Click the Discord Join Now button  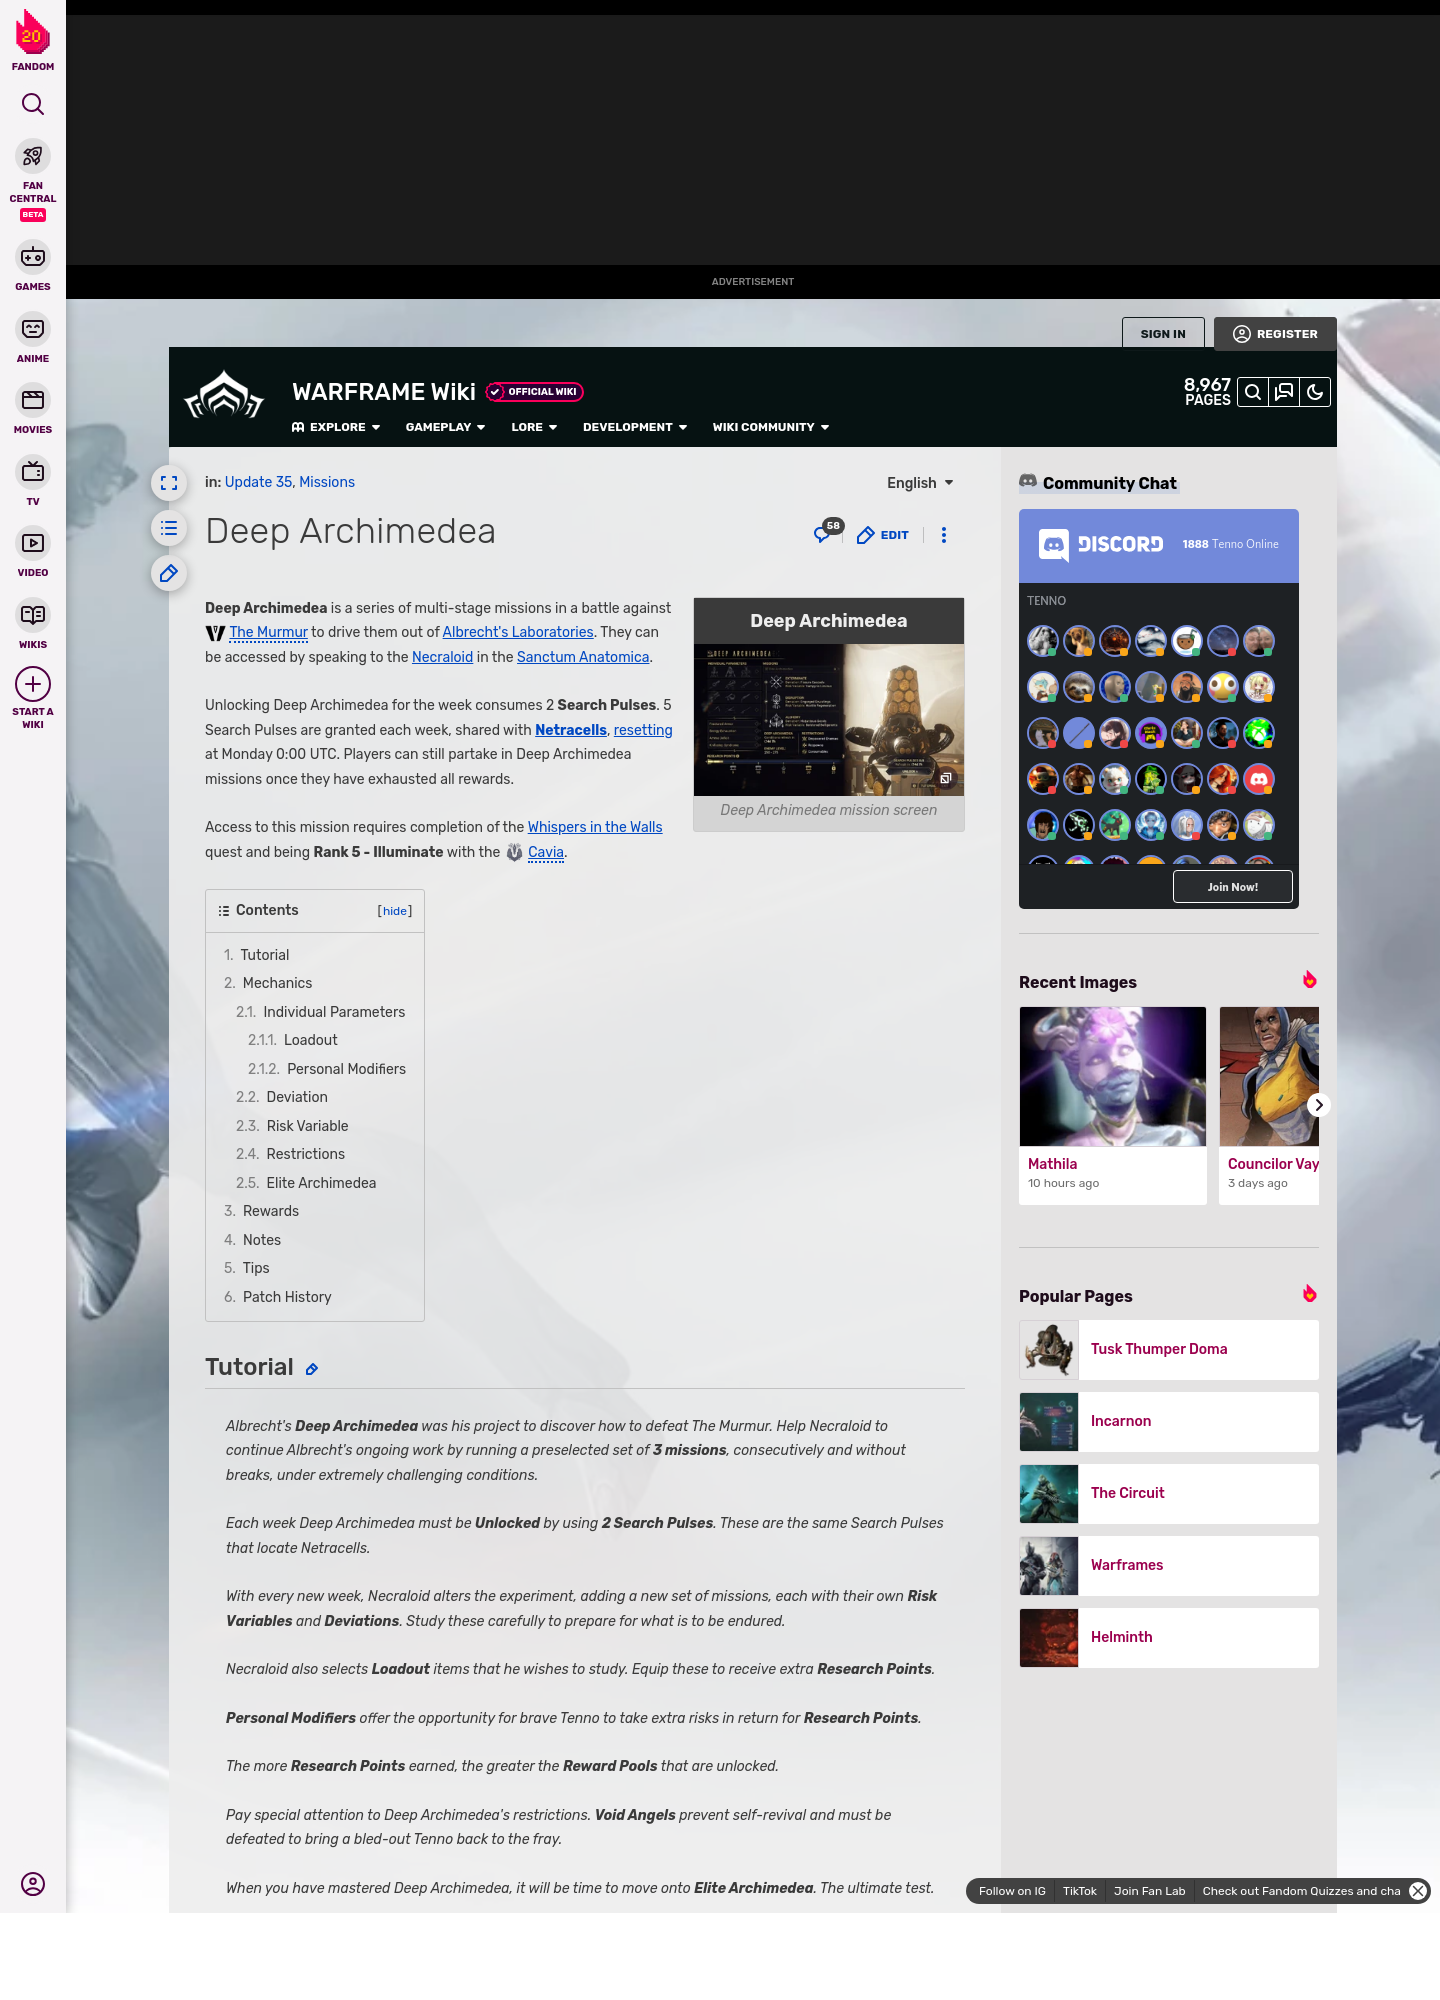pos(1233,887)
